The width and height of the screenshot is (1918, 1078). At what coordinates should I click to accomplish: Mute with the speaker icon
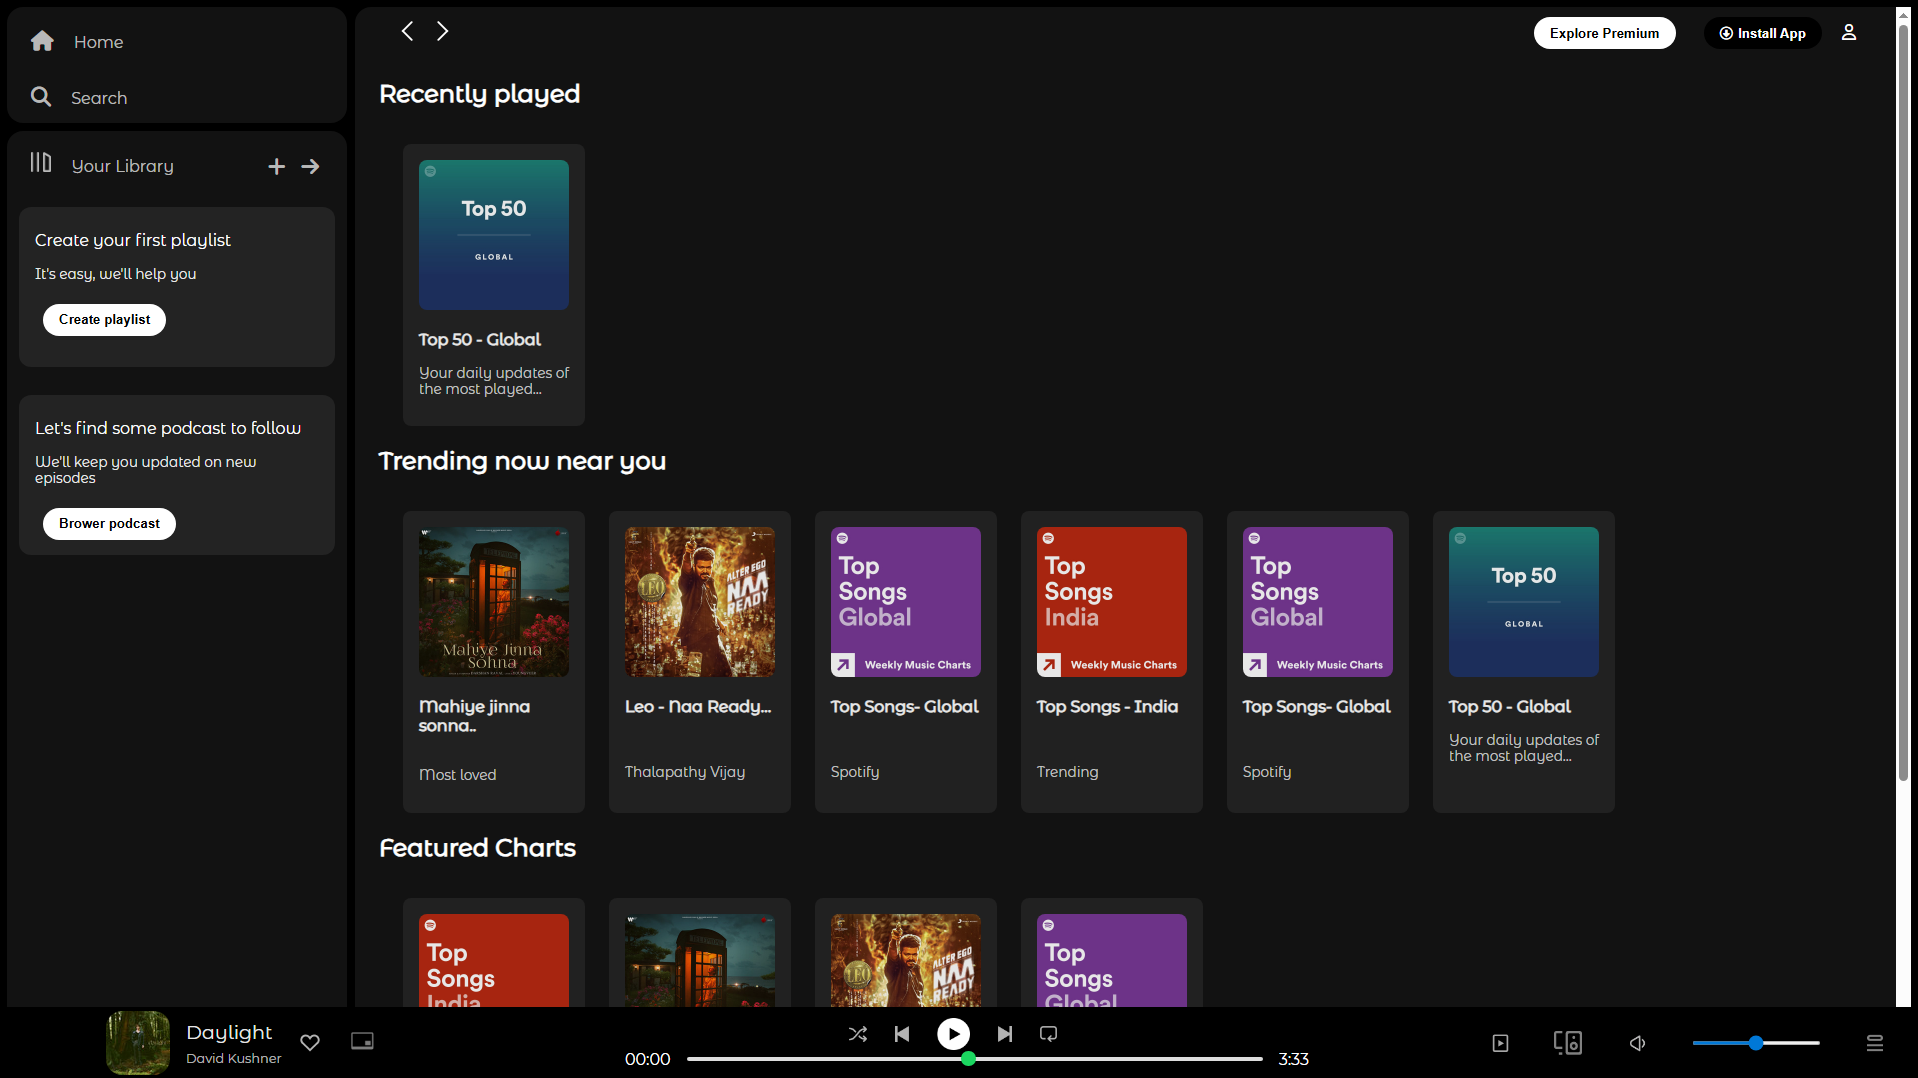click(x=1637, y=1043)
